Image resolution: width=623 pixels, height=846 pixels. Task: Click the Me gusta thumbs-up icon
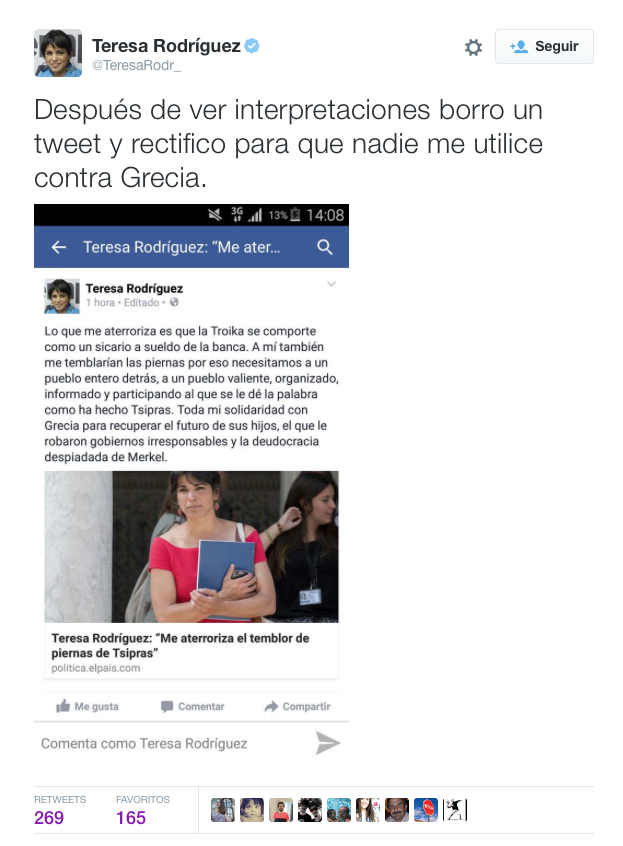(x=63, y=706)
